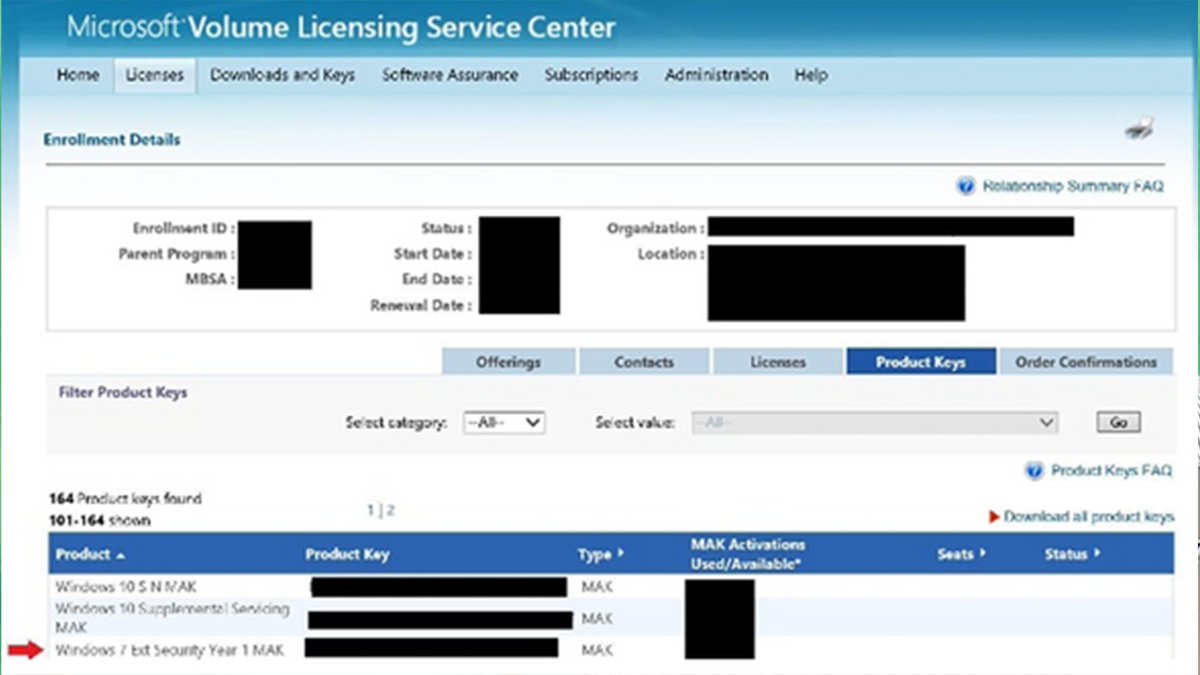1200x675 pixels.
Task: Click MAK Activations Used/Available column header
Action: (x=747, y=554)
